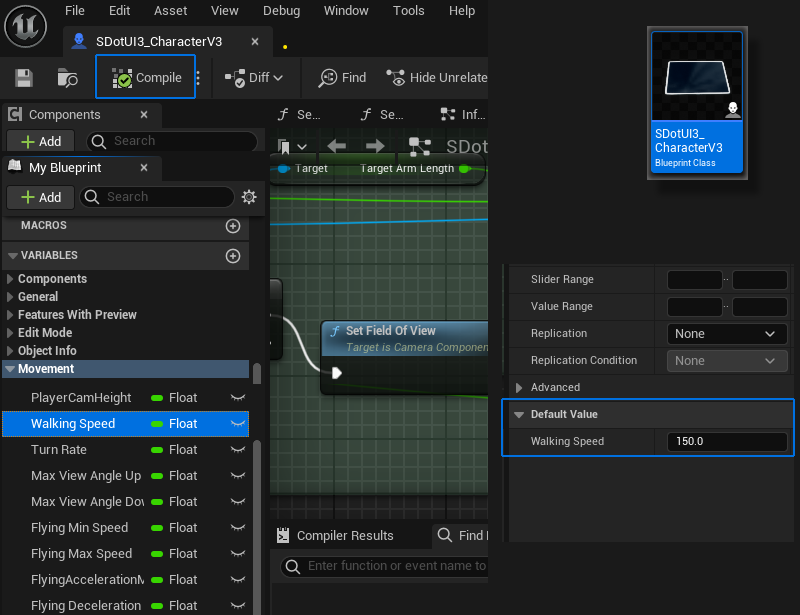The height and width of the screenshot is (615, 800).
Task: Click Add button in Components panel
Action: 41,141
